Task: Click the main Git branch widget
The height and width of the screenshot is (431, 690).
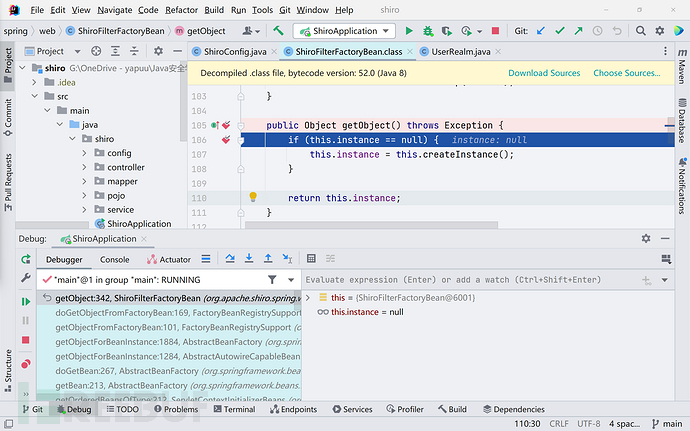Action: (667, 424)
